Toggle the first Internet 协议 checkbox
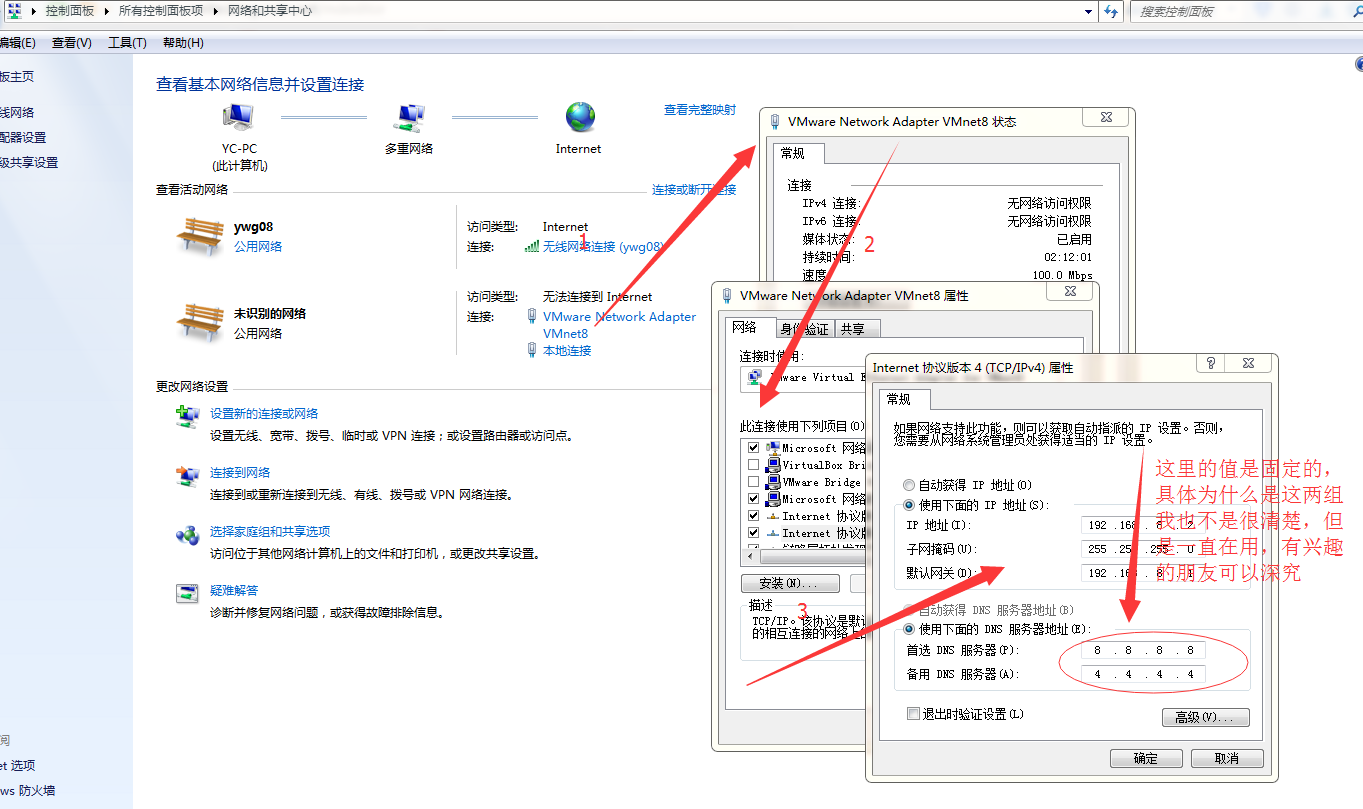1363x809 pixels. [x=754, y=516]
